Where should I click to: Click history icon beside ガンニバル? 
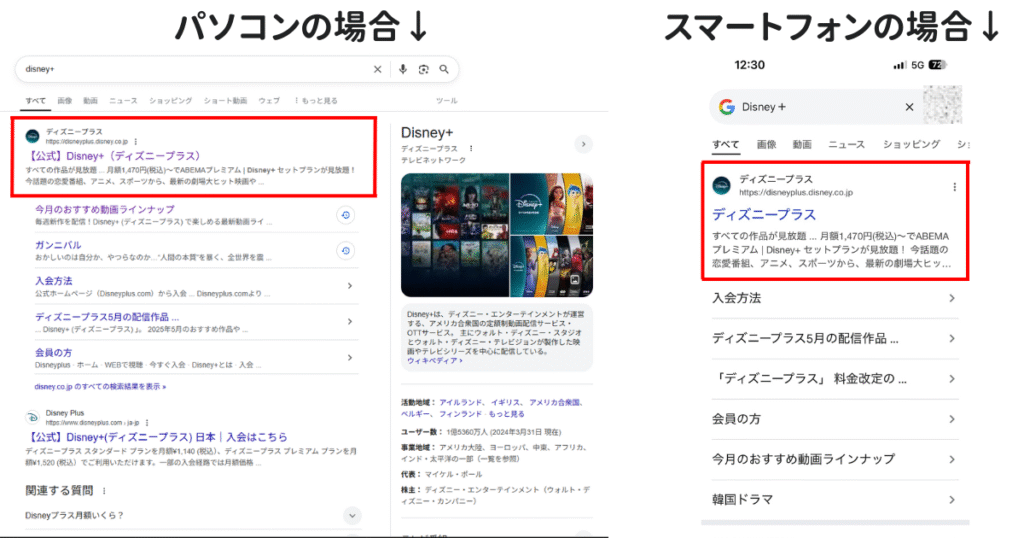point(345,251)
